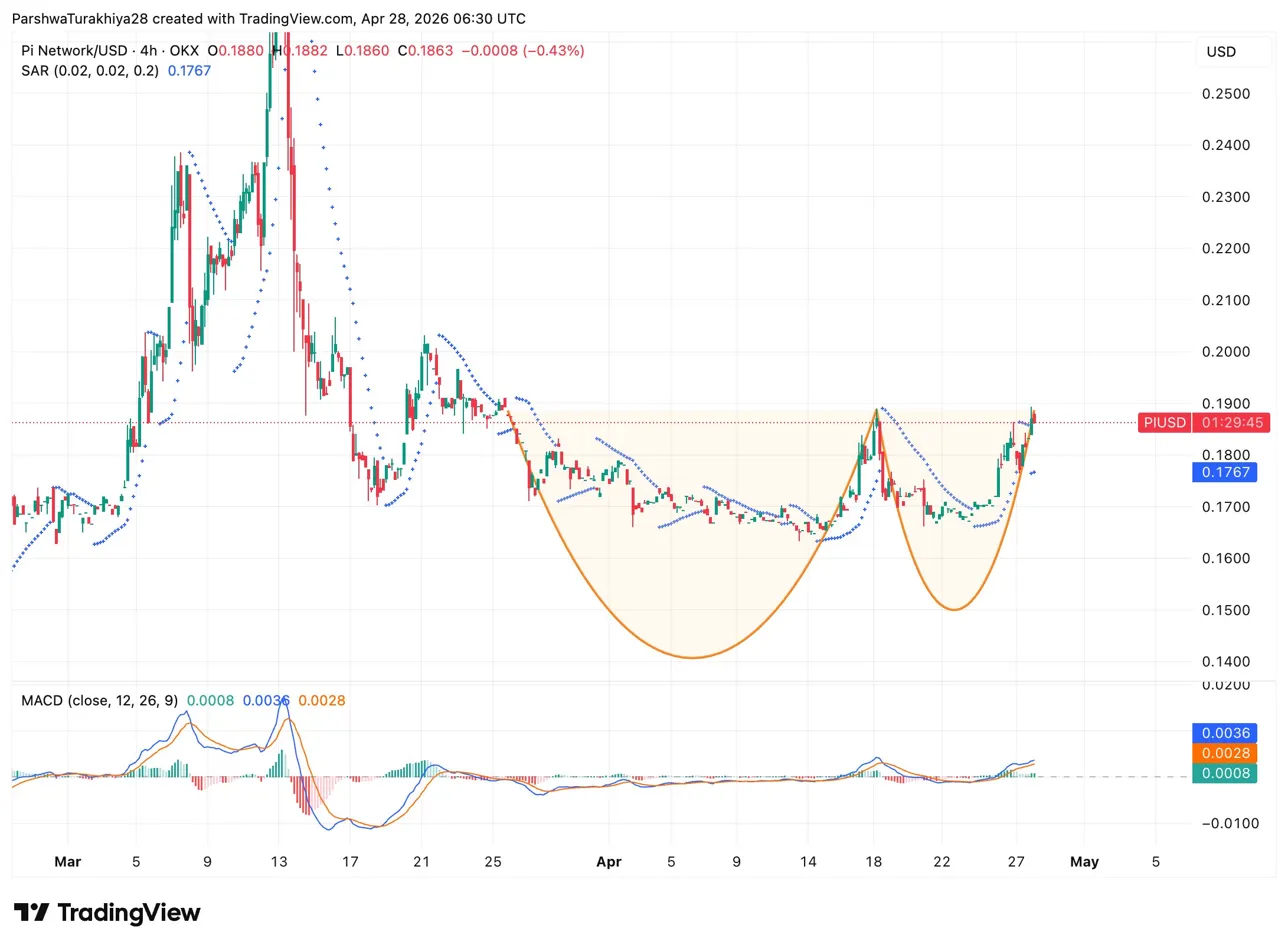The height and width of the screenshot is (948, 1288).
Task: Select the Apr label on the time axis
Action: tap(609, 861)
